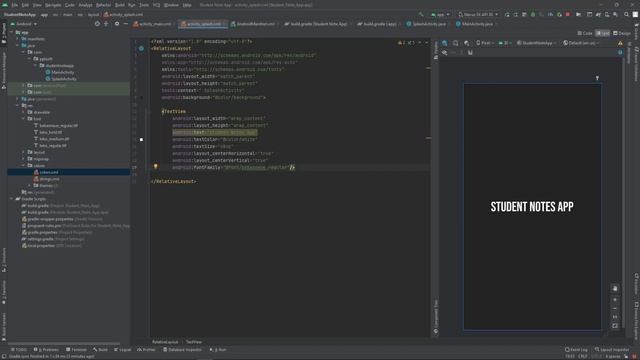Open the Refactor menu
Viewport: 640px width, 360px height.
103,5
